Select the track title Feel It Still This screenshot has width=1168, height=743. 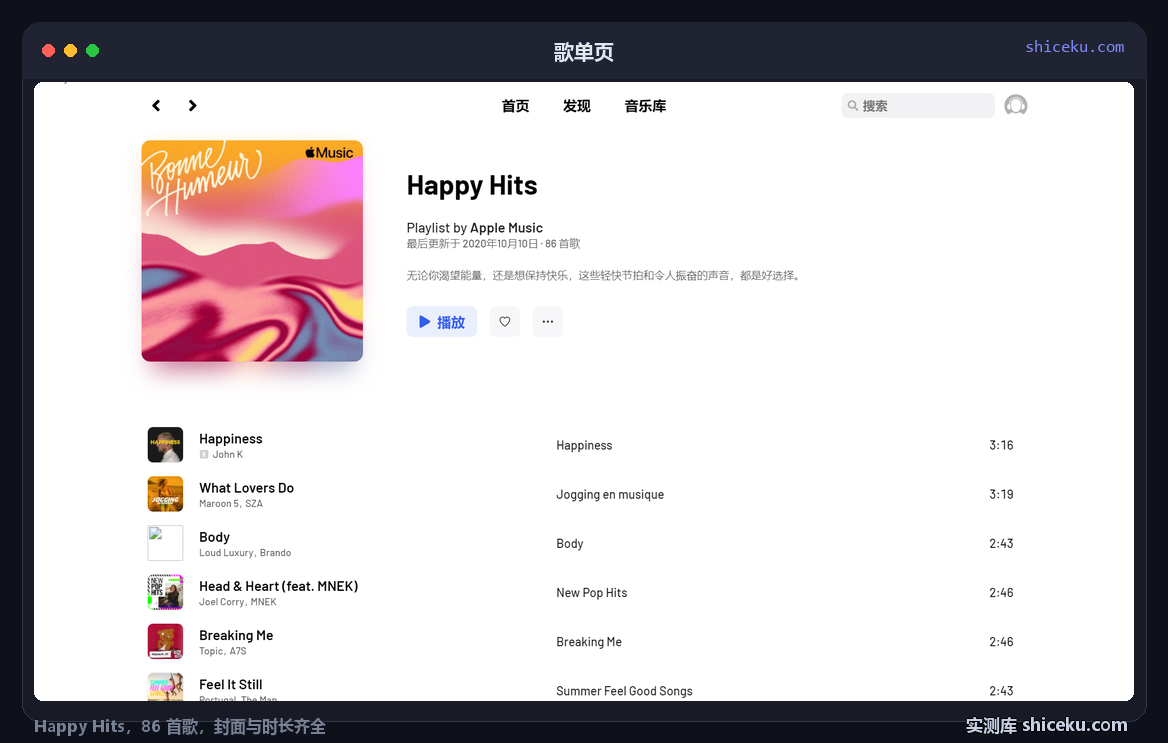click(x=231, y=685)
